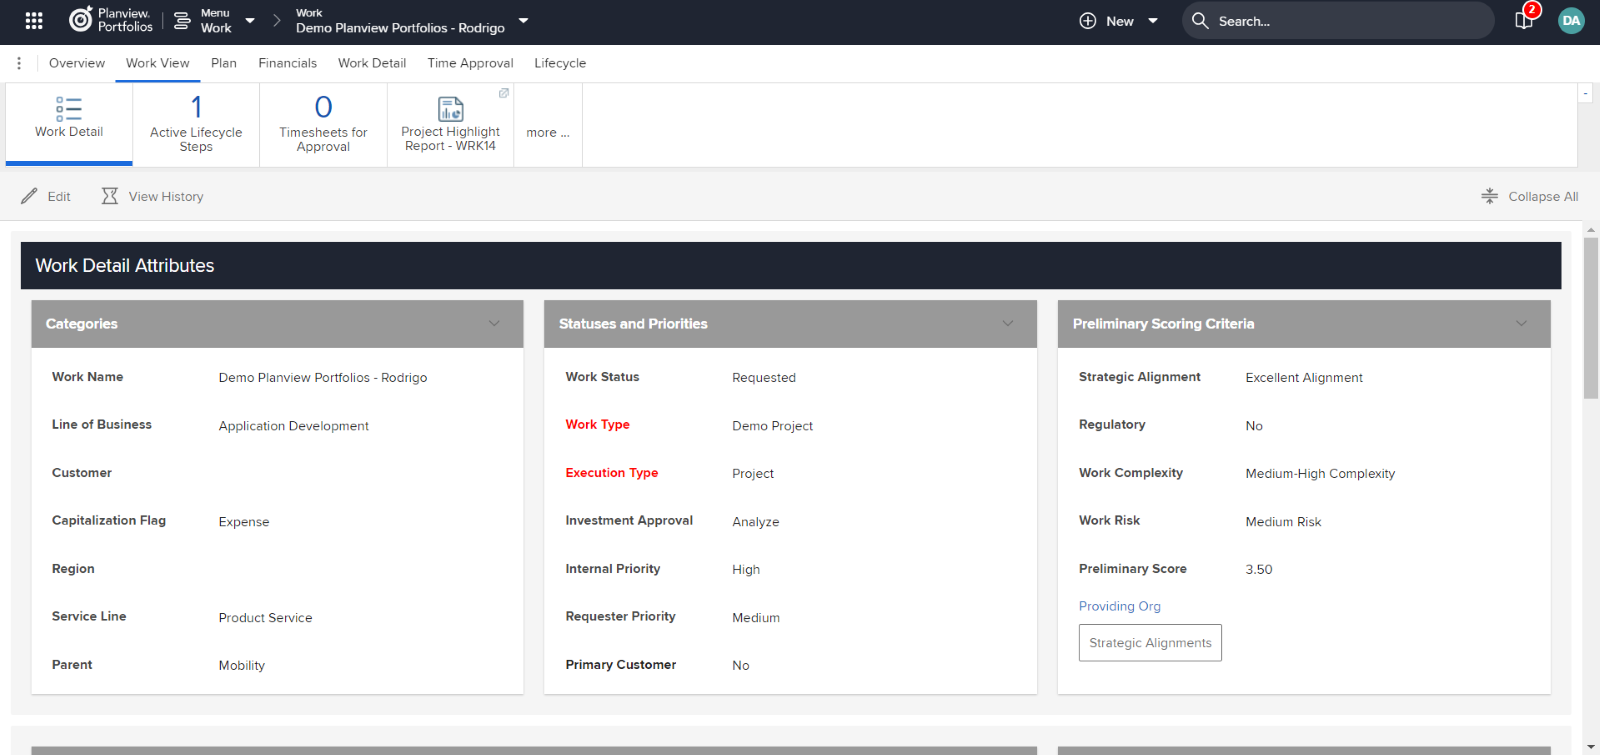This screenshot has height=755, width=1600.
Task: Click the Product Service value
Action: [266, 618]
